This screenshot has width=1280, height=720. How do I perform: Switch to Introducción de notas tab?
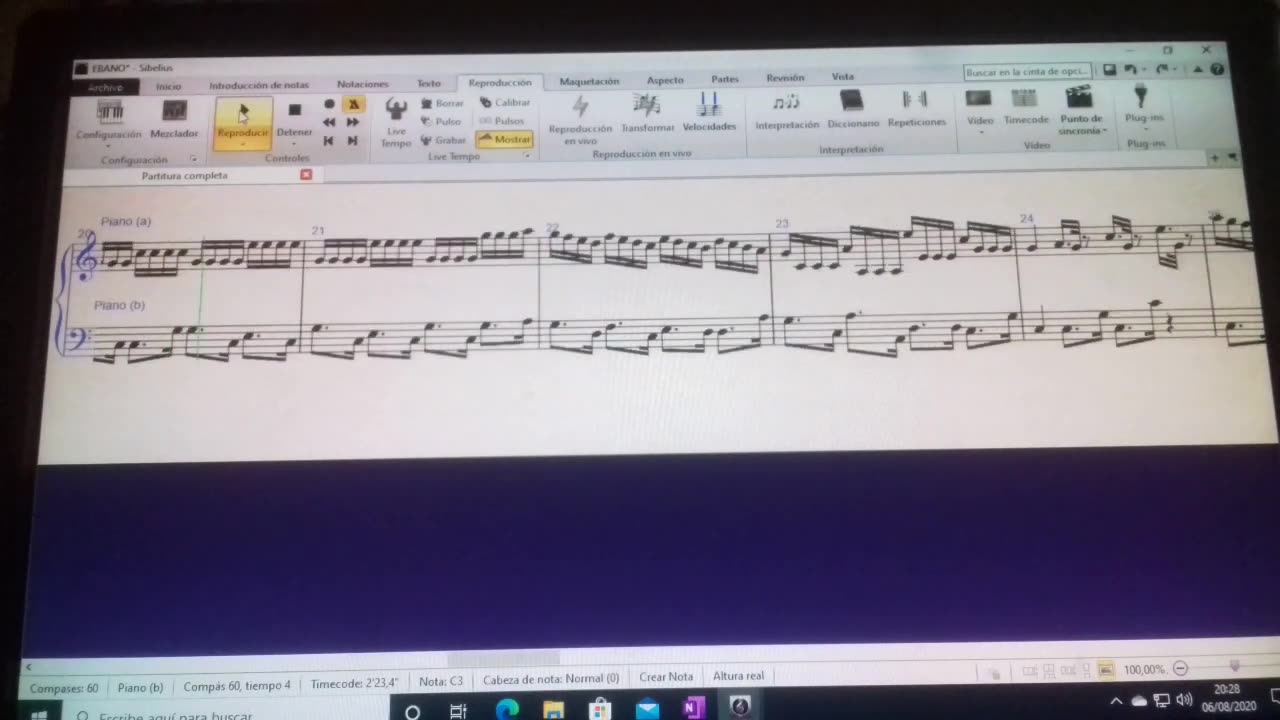(259, 85)
